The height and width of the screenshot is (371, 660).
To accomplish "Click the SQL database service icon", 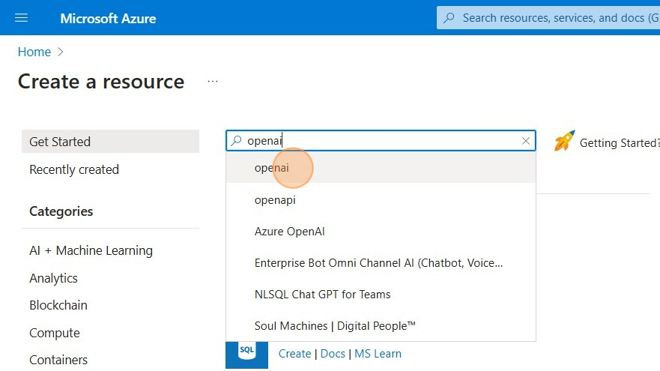I will tap(247, 355).
